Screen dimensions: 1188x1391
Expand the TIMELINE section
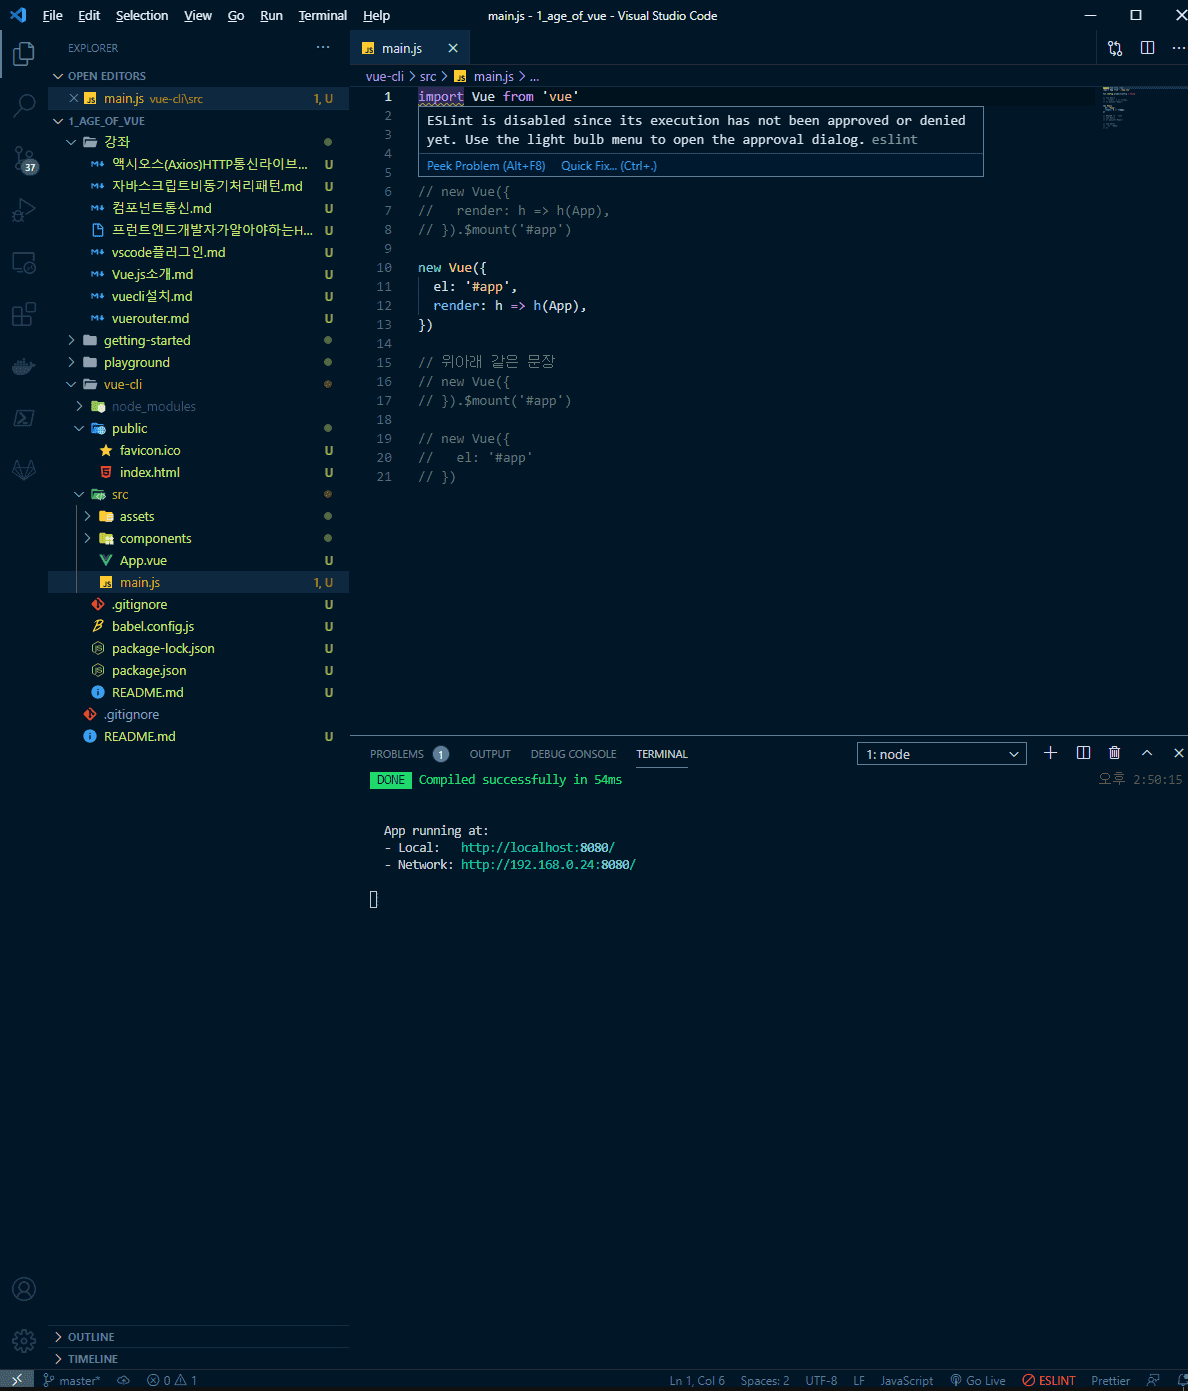199,1359
